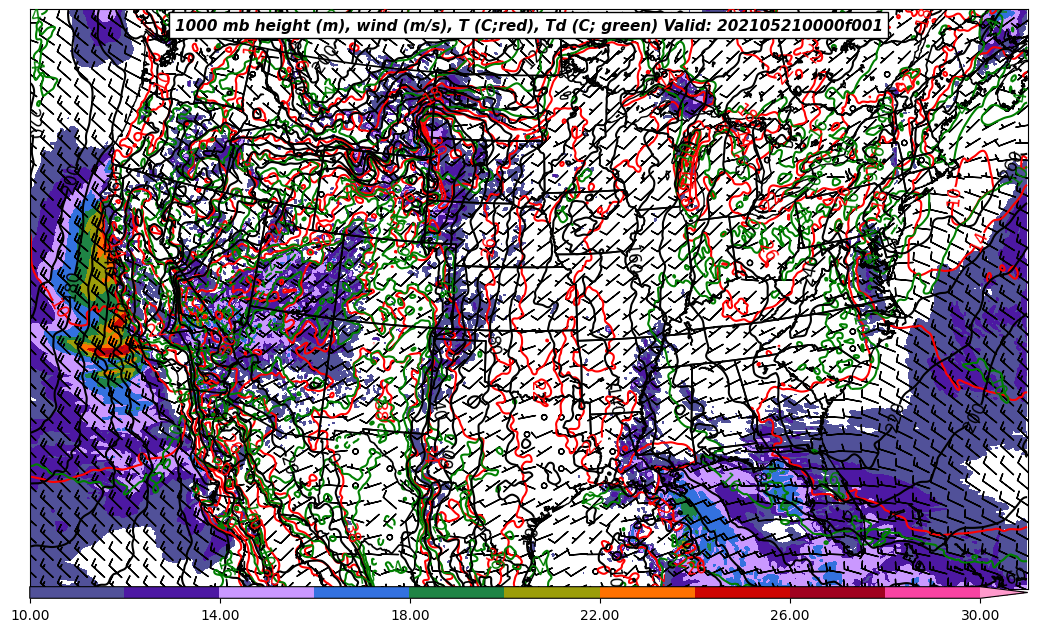Viewport: 1037px width, 632px height.
Task: Click the pale pink colorbar extension arrow
Action: pyautogui.click(x=1003, y=592)
